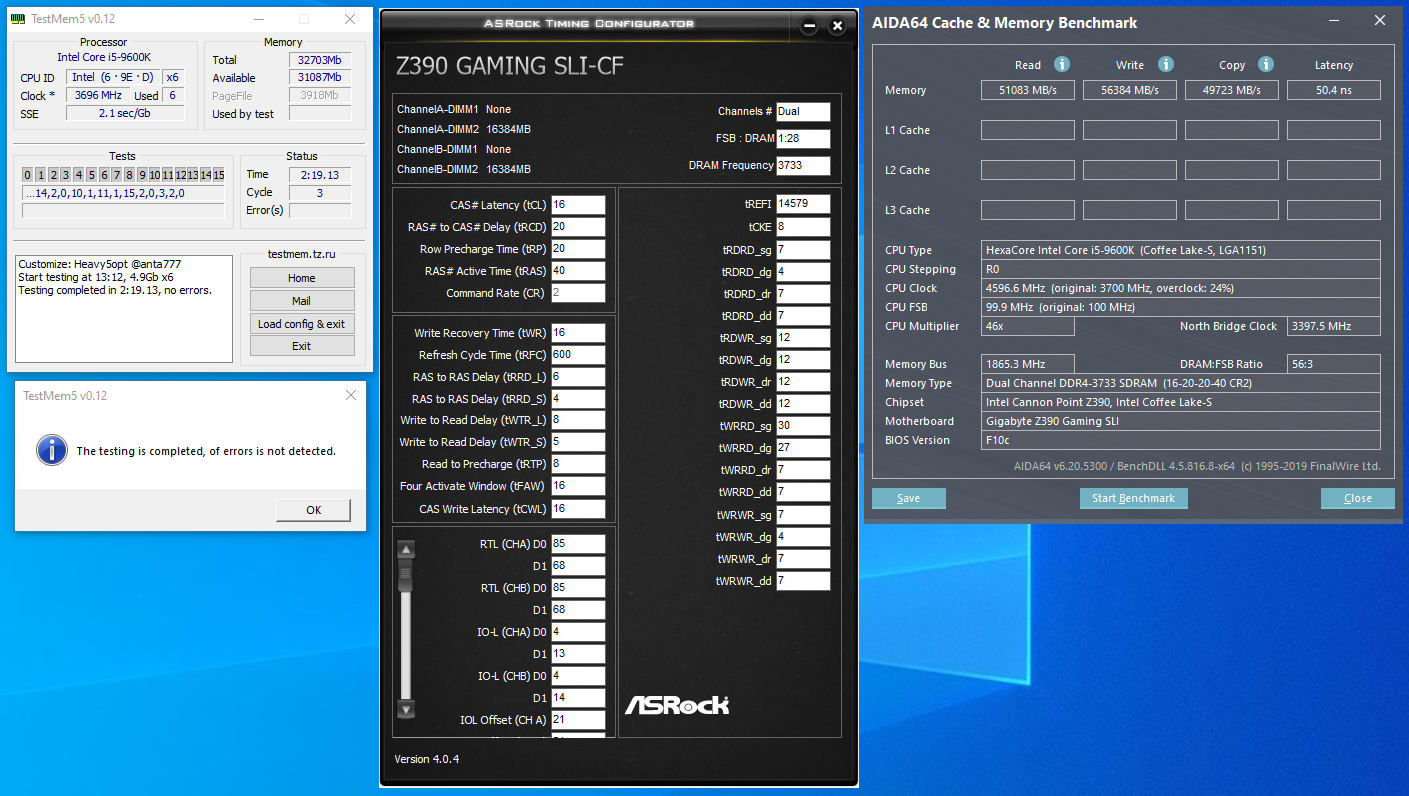This screenshot has width=1409, height=796.
Task: Click the info icon next to Read
Action: (x=1062, y=64)
